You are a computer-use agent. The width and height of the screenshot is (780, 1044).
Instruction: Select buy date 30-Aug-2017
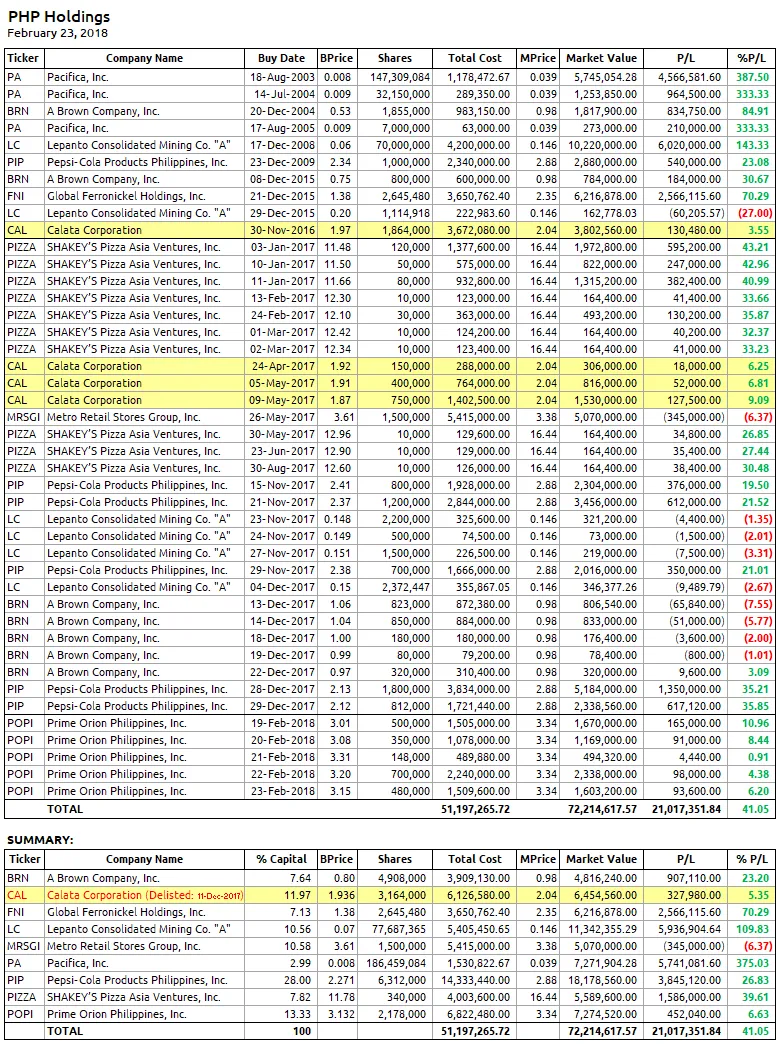point(282,468)
